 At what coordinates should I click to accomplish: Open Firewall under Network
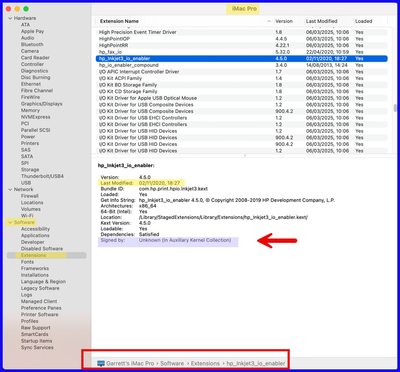click(x=30, y=196)
